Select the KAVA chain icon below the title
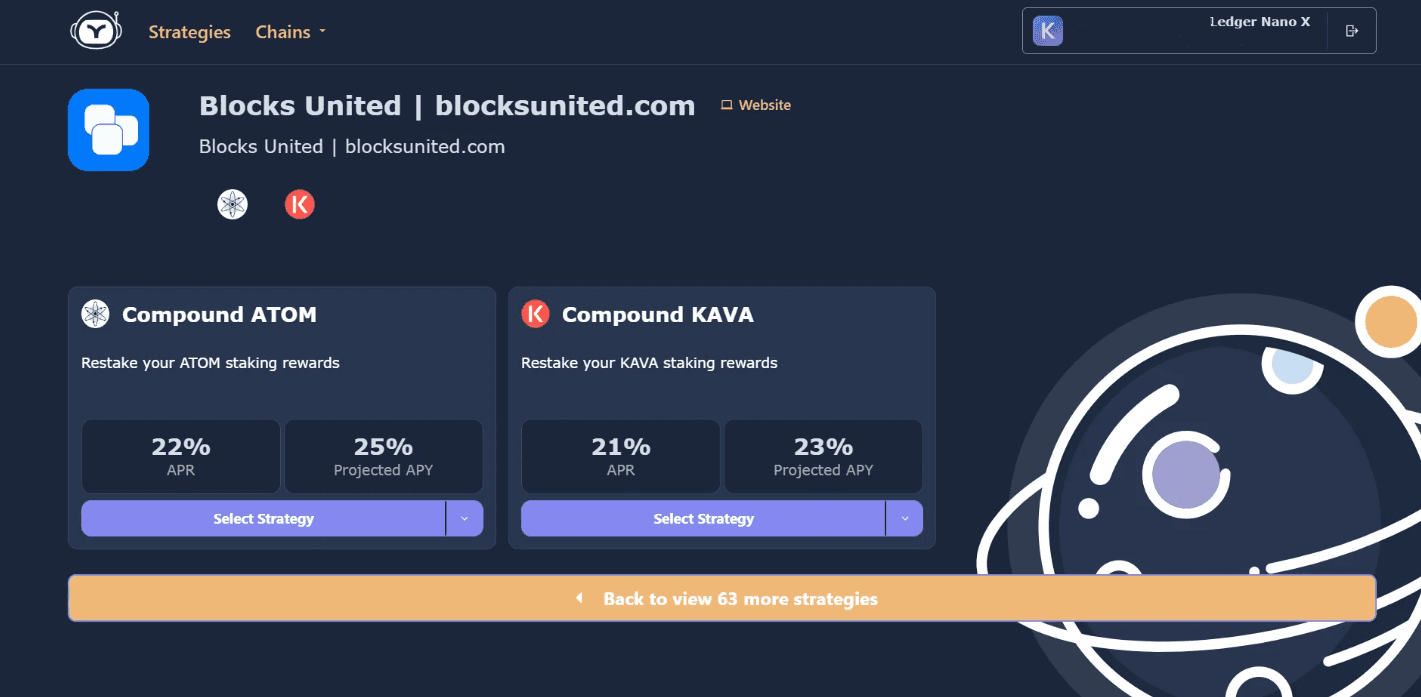Screen dimensions: 1421x697 click(300, 205)
